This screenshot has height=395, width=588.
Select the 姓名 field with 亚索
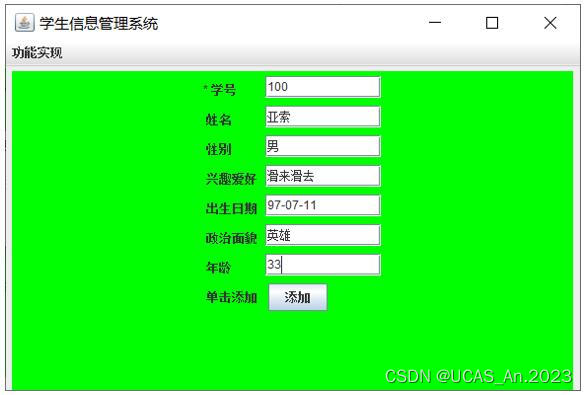click(323, 117)
